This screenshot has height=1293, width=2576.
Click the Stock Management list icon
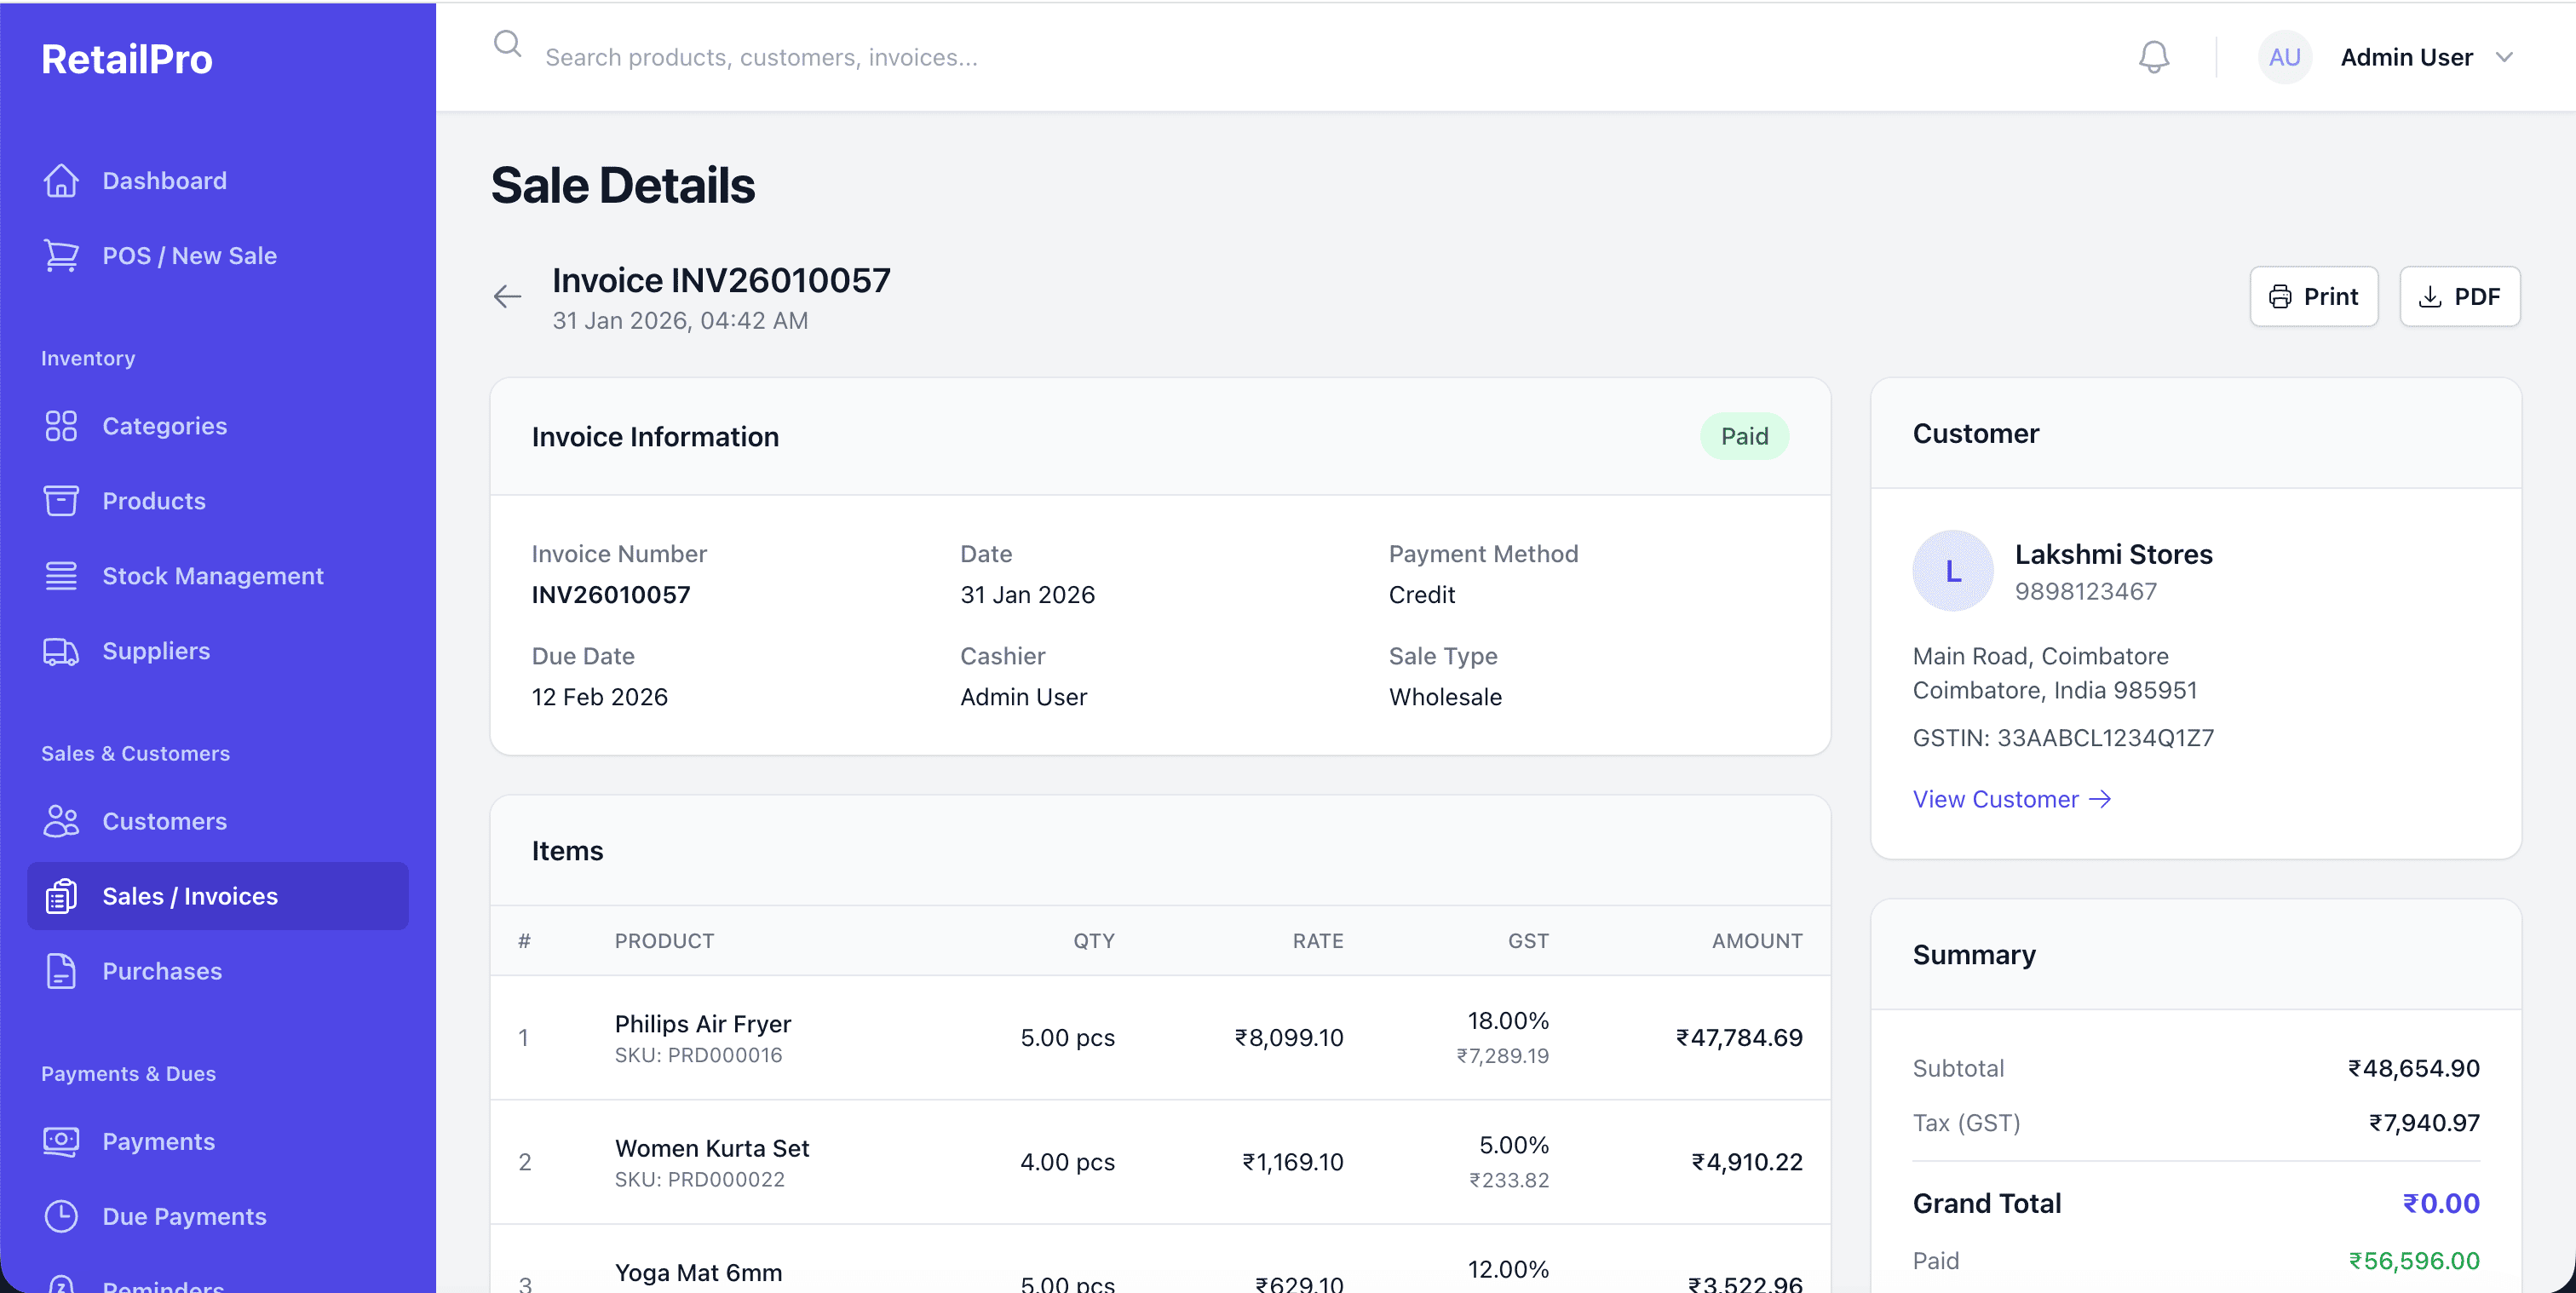click(61, 576)
